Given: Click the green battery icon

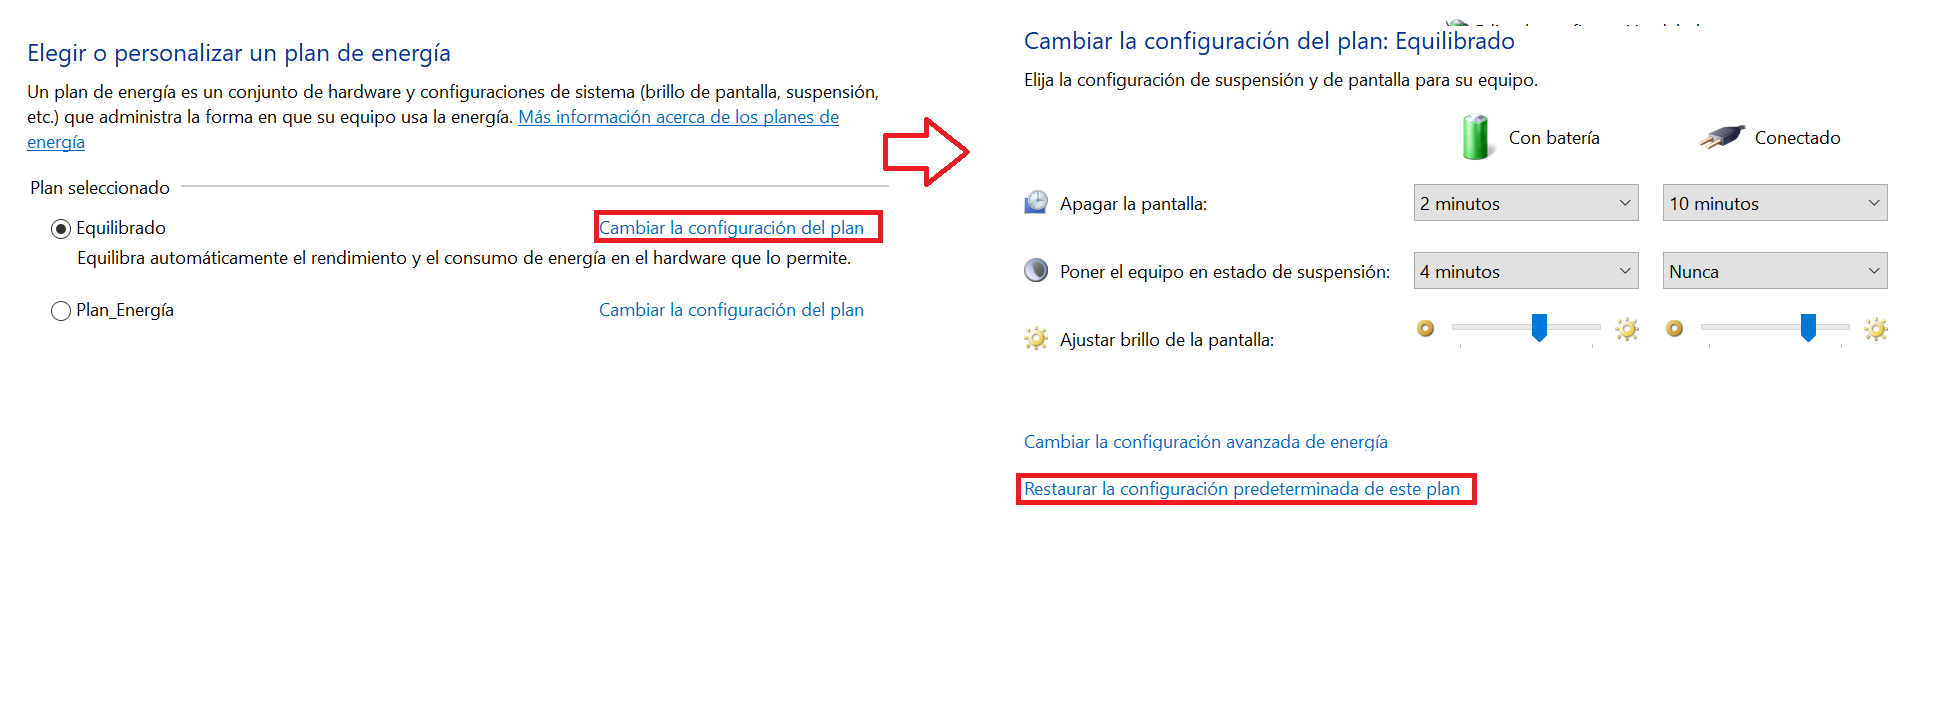Looking at the screenshot, I should tap(1475, 137).
